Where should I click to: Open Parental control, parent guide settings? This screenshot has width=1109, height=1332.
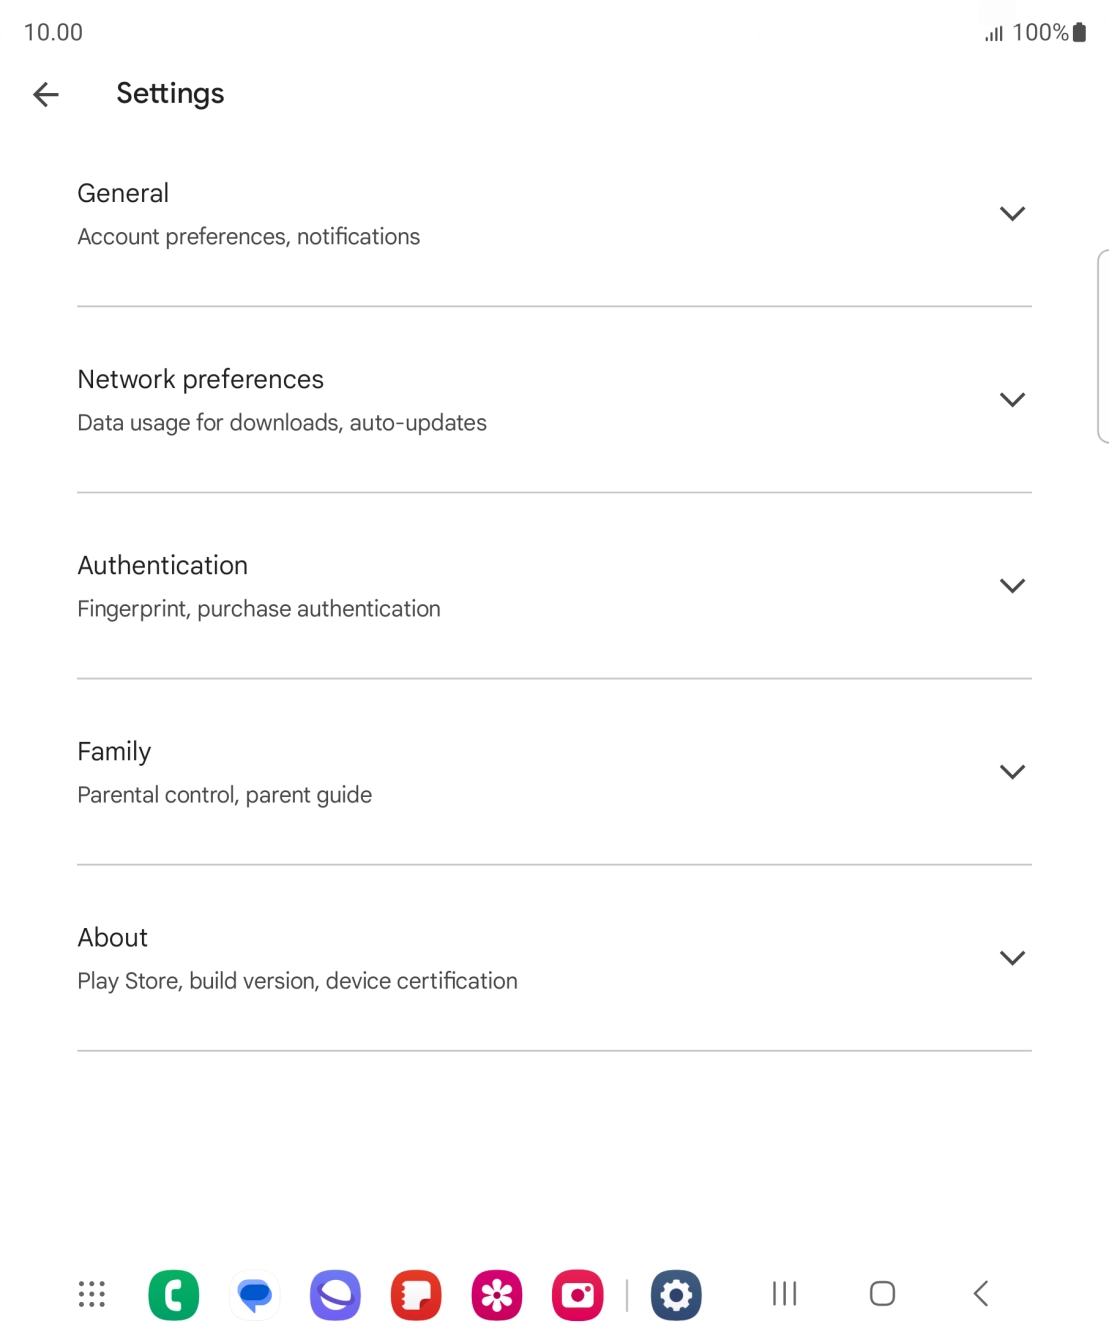tap(224, 794)
